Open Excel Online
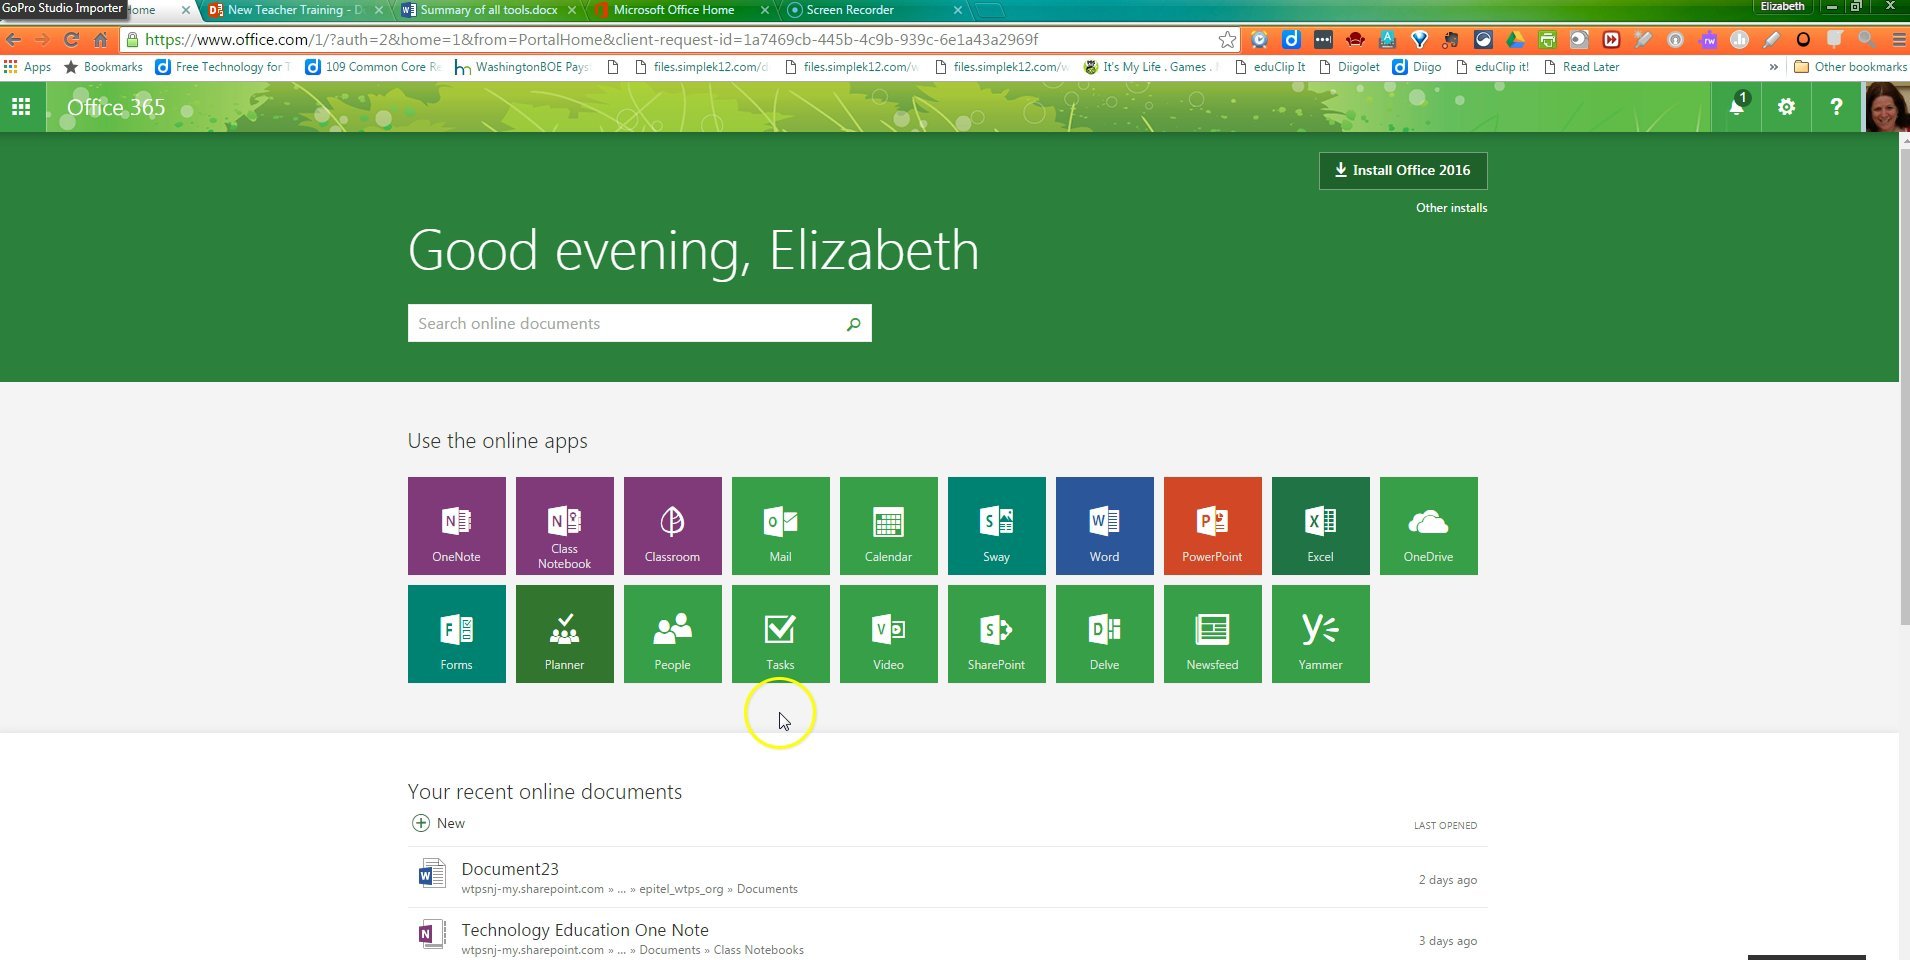Viewport: 1910px width, 960px height. [1319, 525]
